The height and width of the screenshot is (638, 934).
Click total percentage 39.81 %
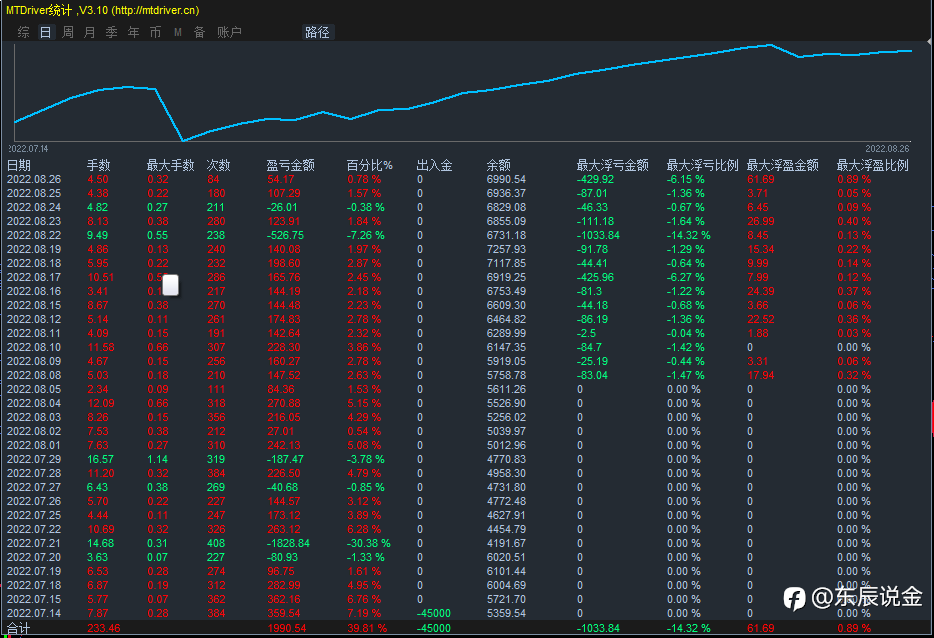(x=367, y=628)
